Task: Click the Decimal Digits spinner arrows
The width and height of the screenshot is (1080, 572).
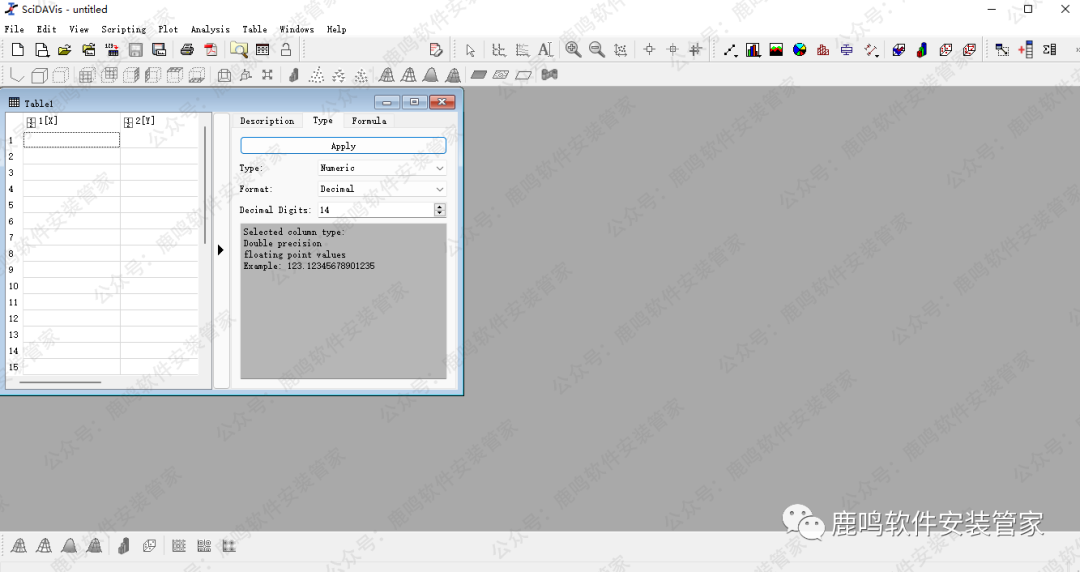Action: 440,210
